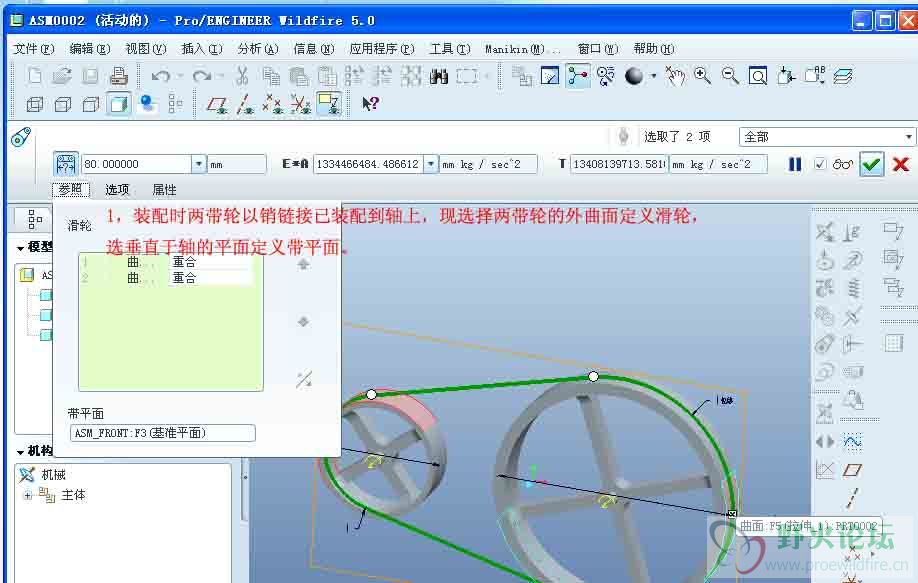
Task: Open belt length value dropdown
Action: pyautogui.click(x=199, y=164)
